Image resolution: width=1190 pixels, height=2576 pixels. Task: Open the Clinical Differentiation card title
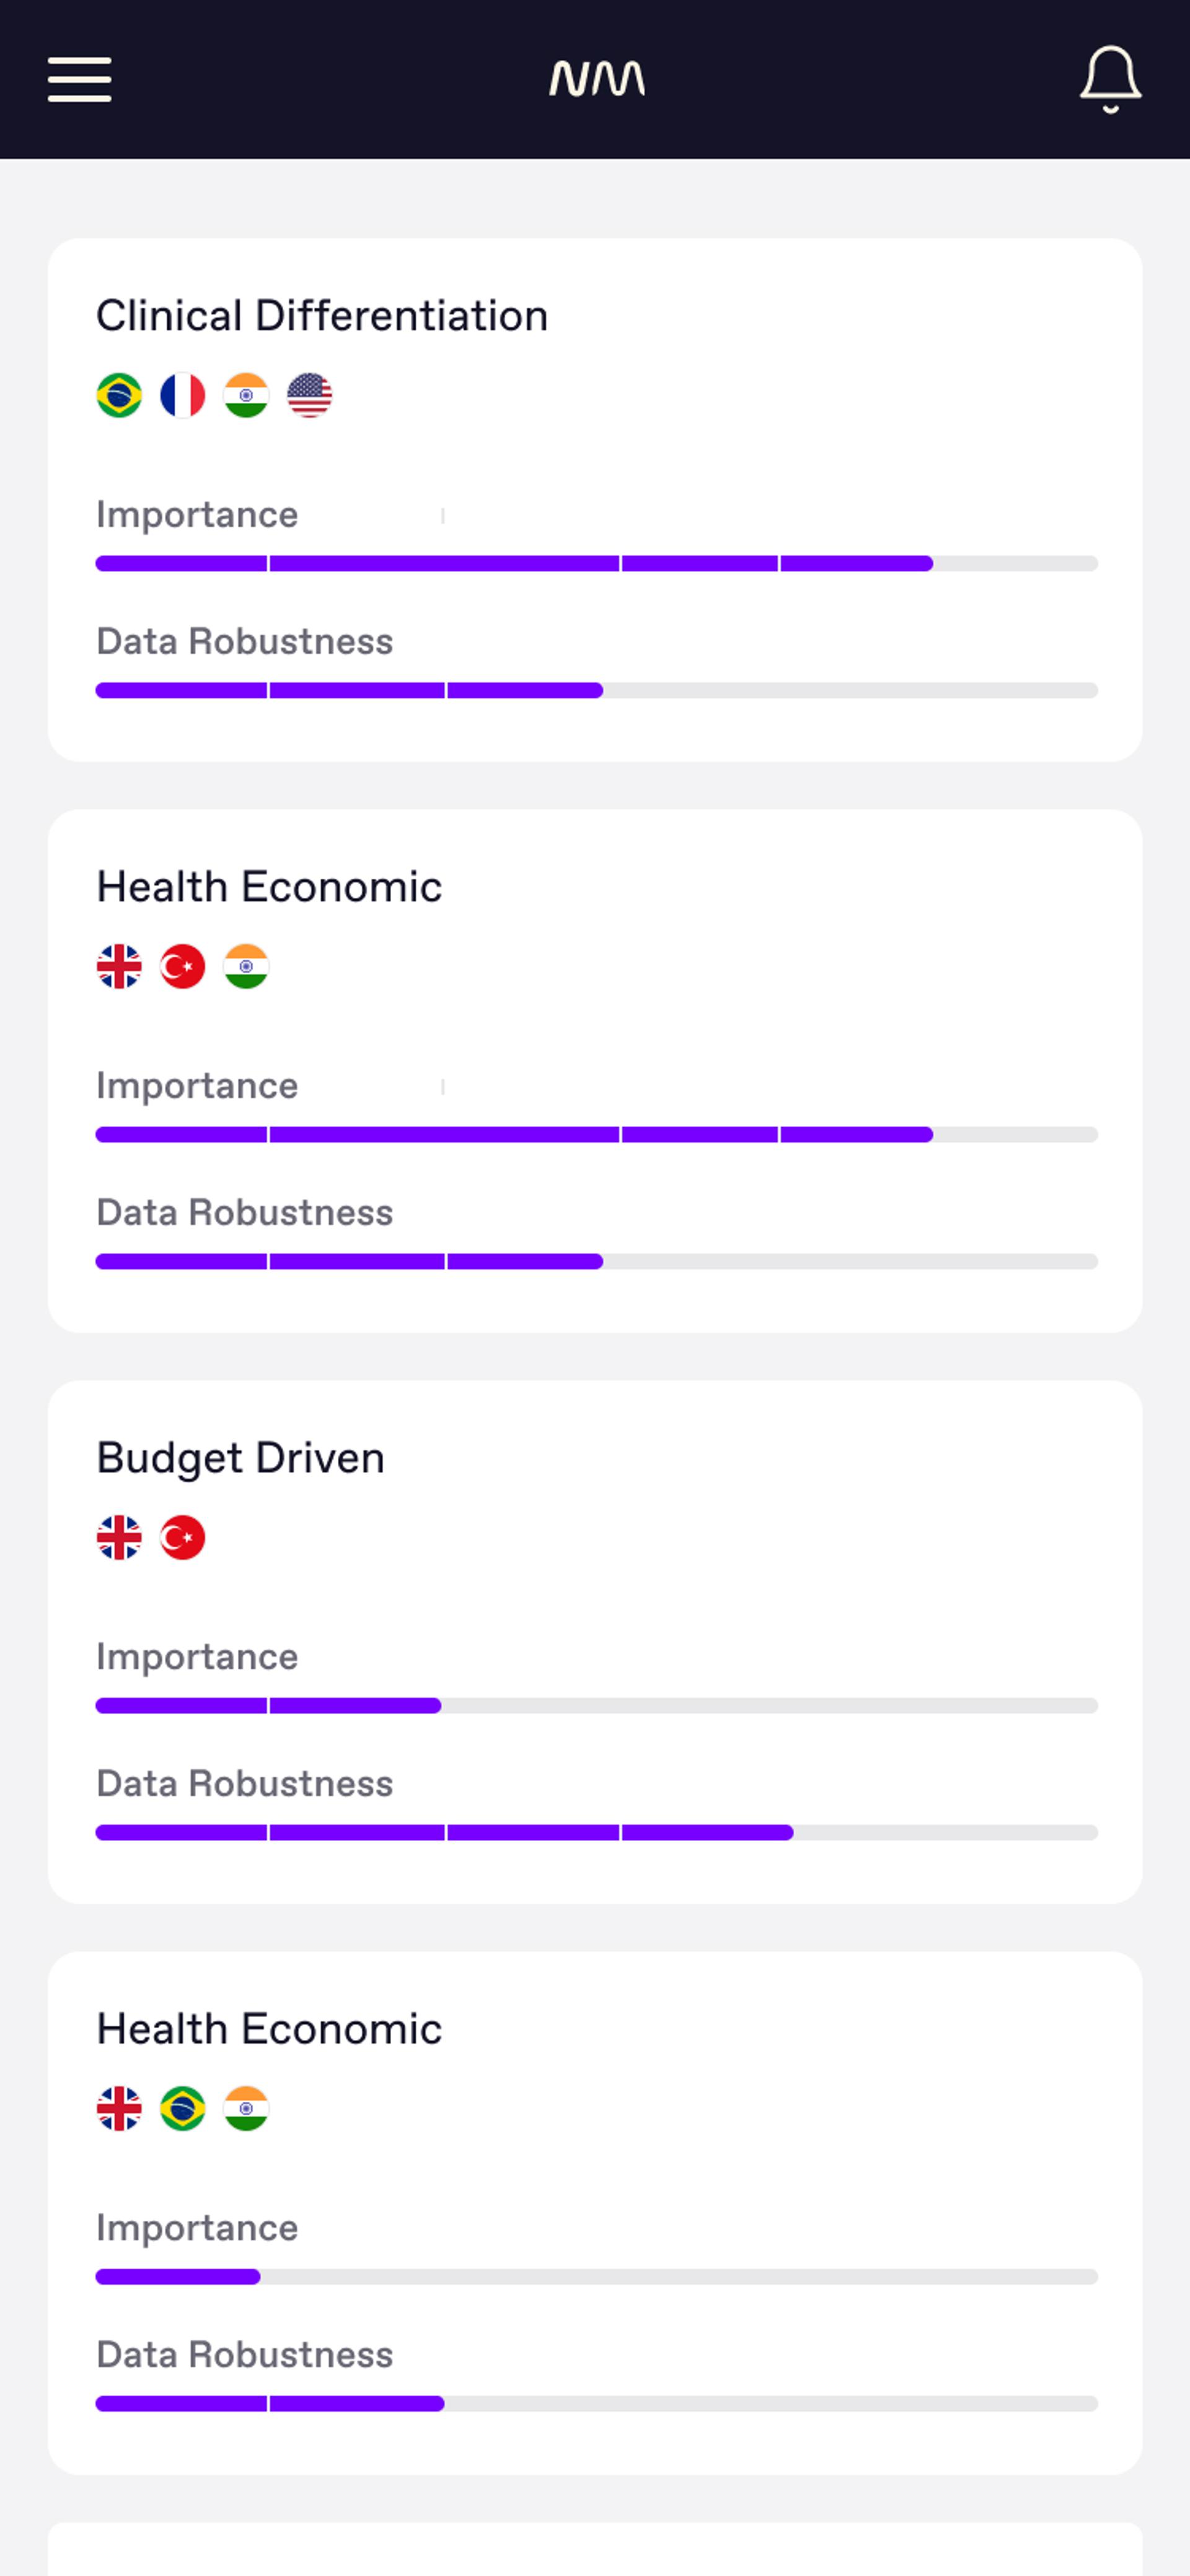pyautogui.click(x=322, y=316)
